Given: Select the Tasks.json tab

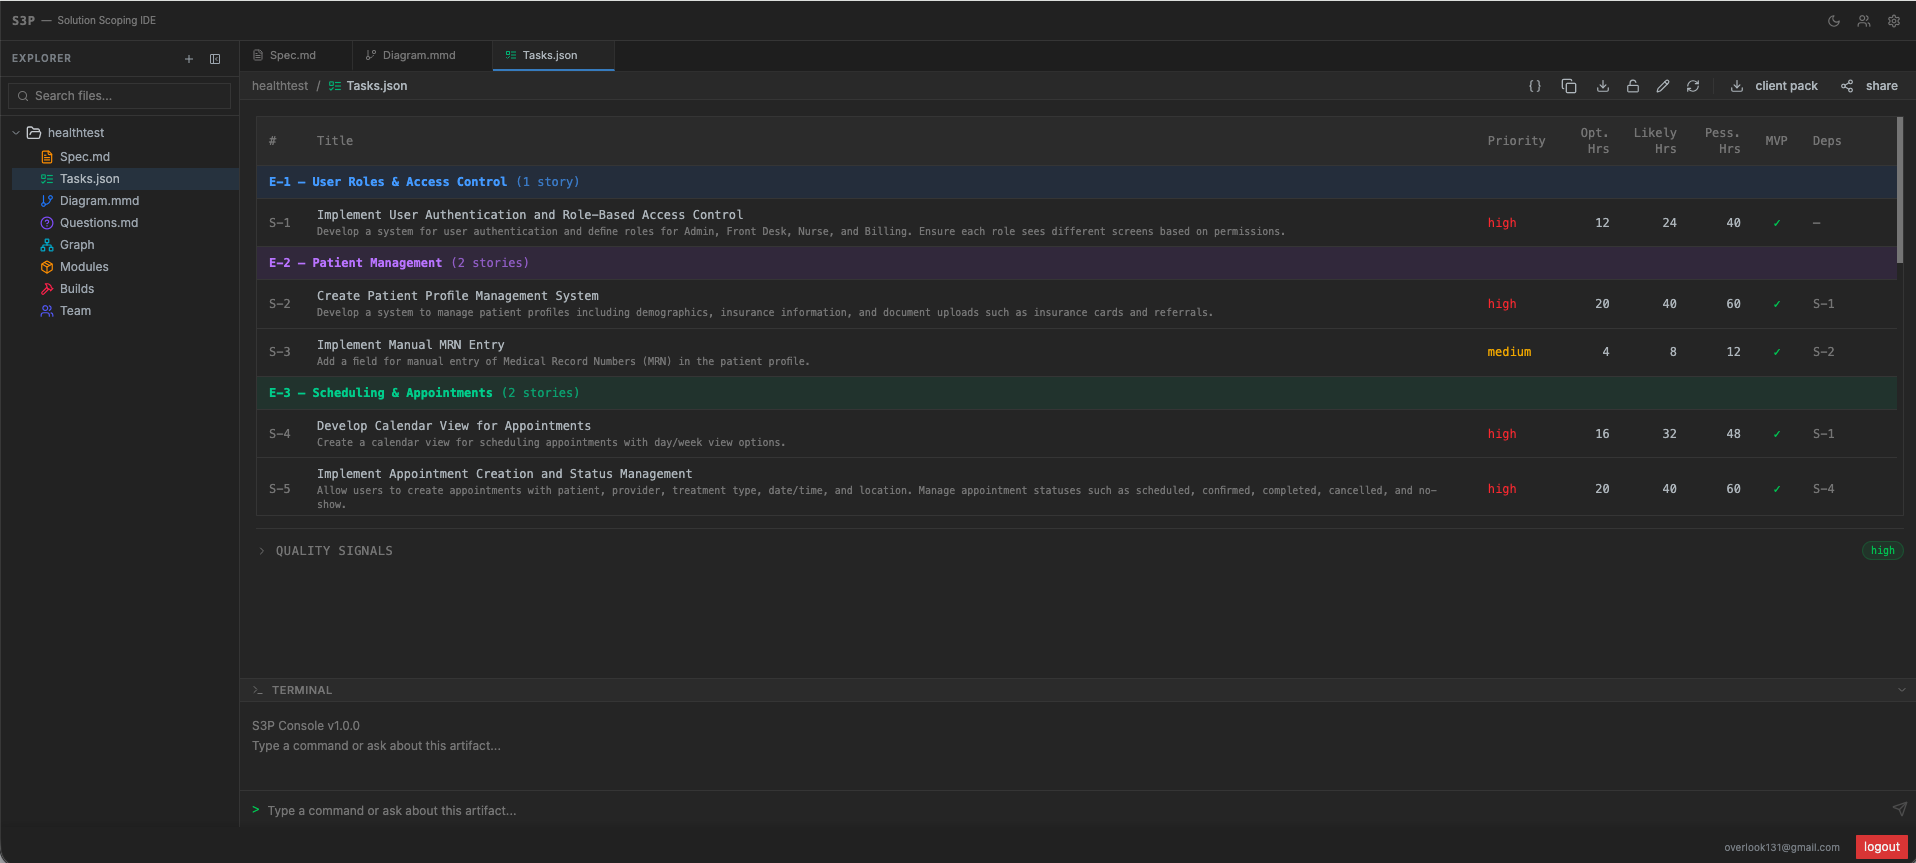Looking at the screenshot, I should 553,56.
